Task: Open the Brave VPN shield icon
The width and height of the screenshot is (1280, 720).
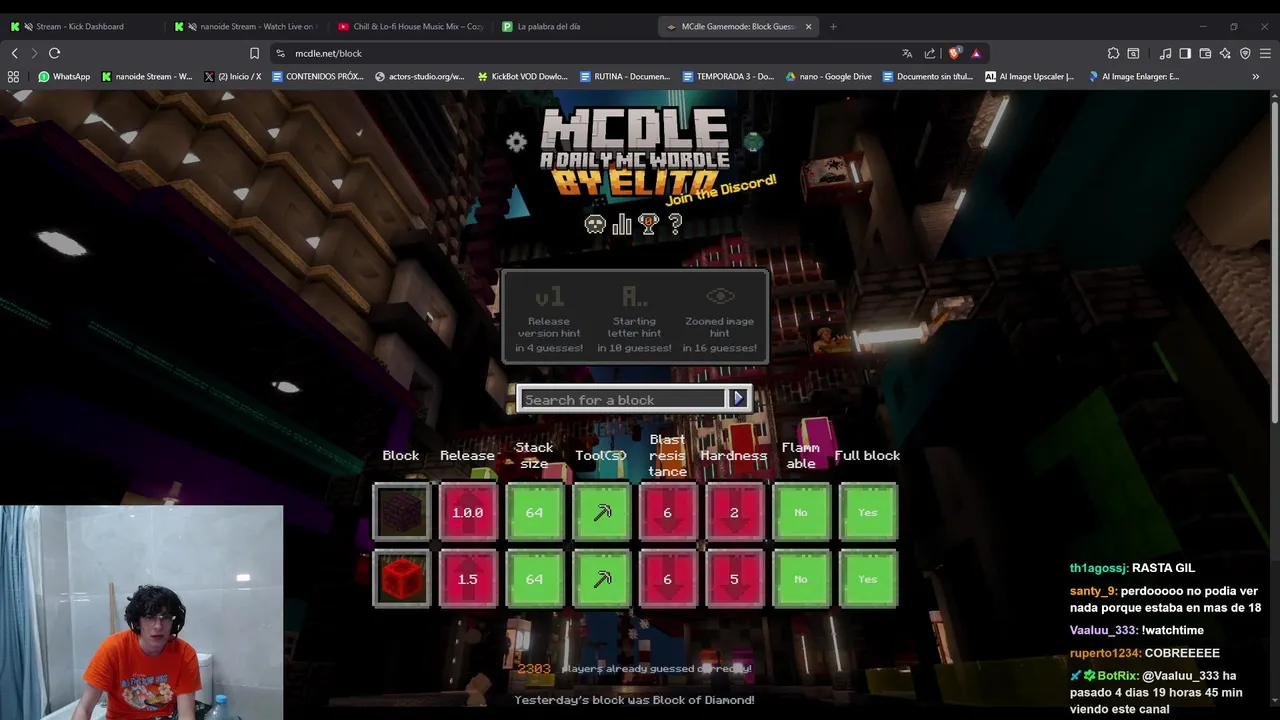Action: (1245, 53)
